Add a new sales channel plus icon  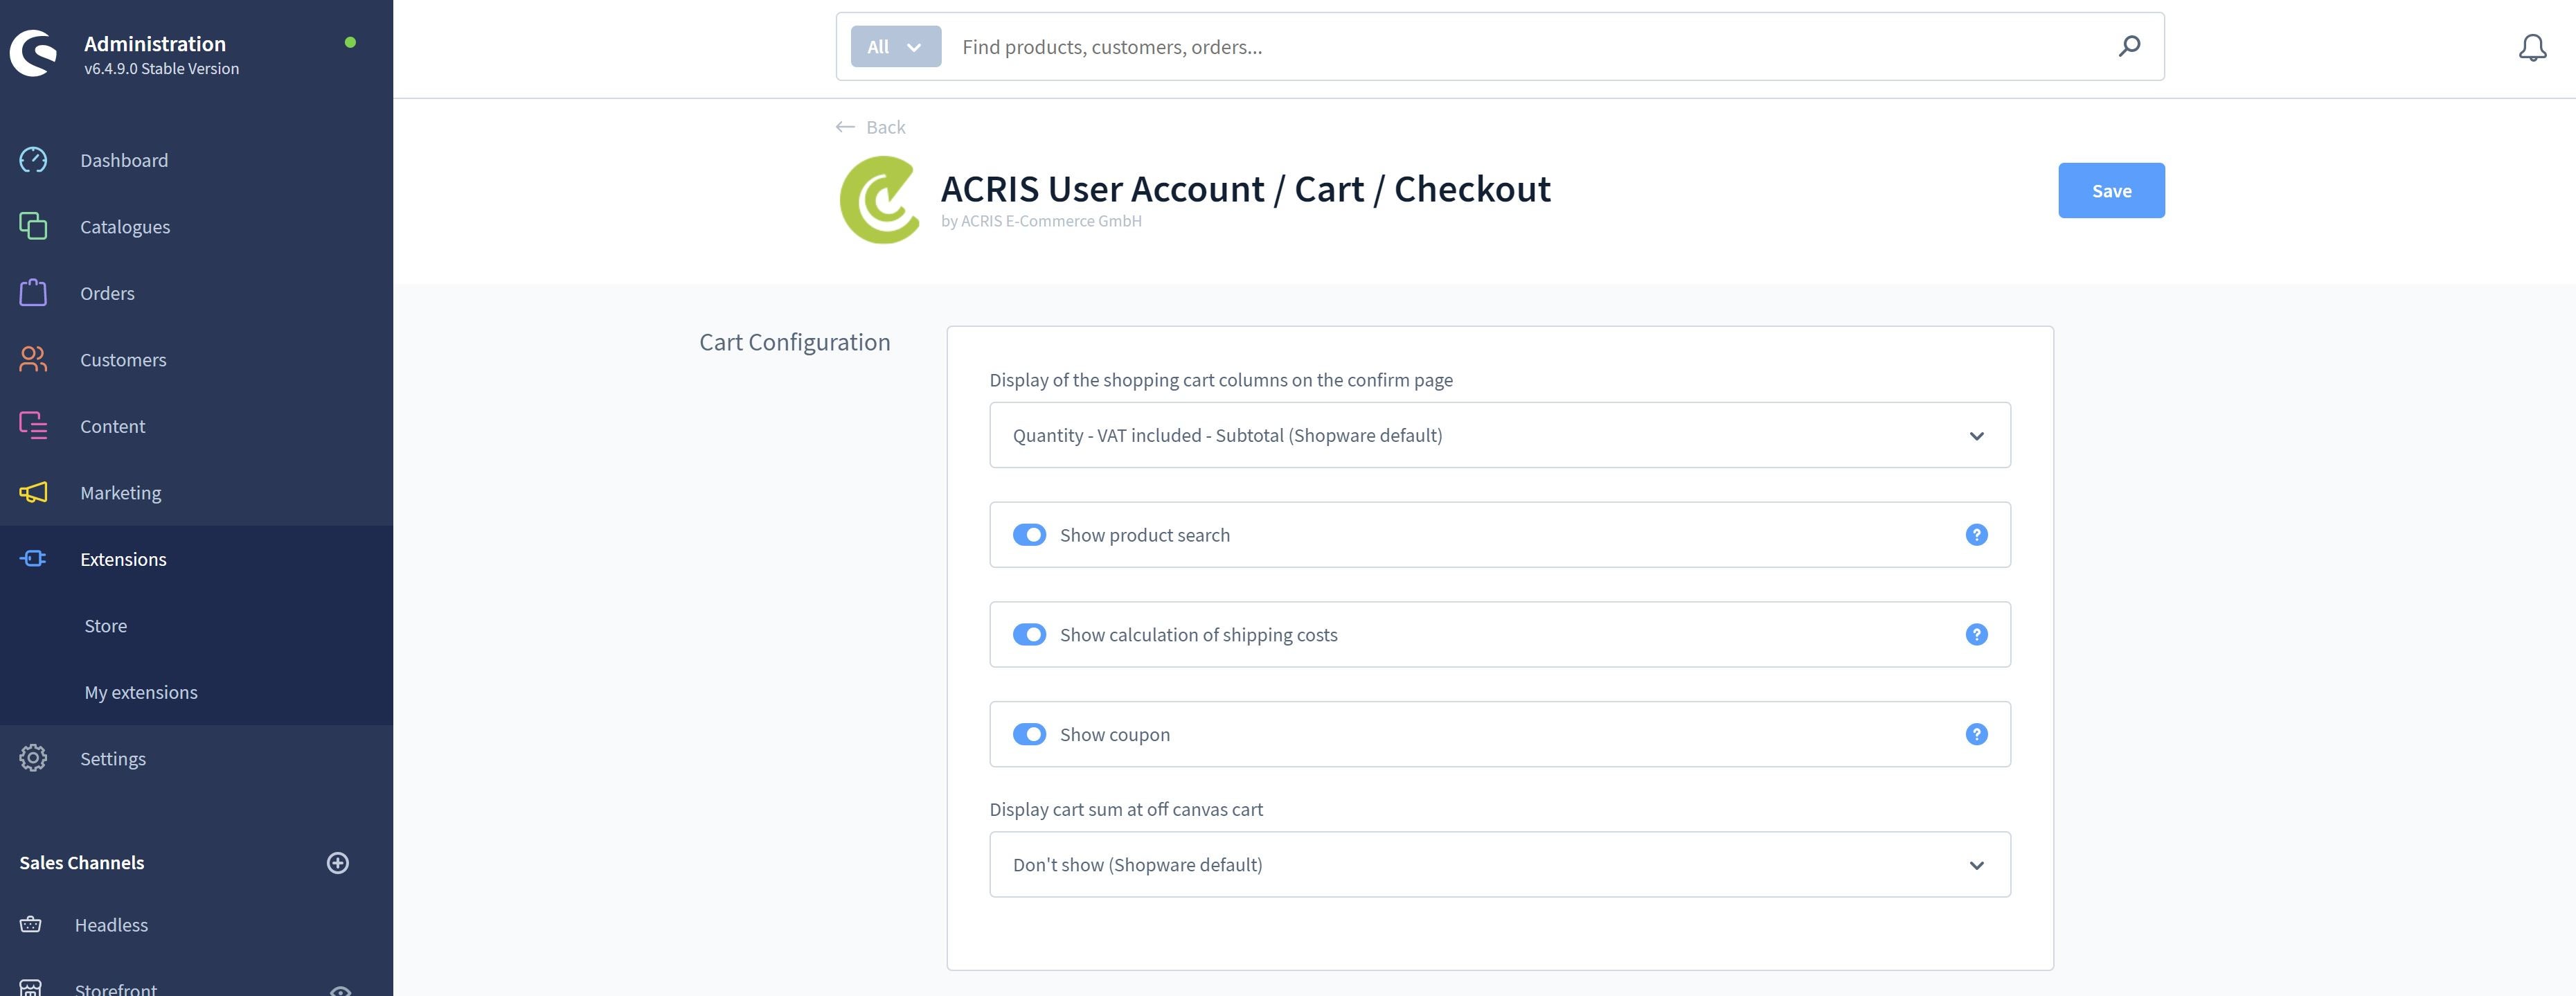point(338,863)
